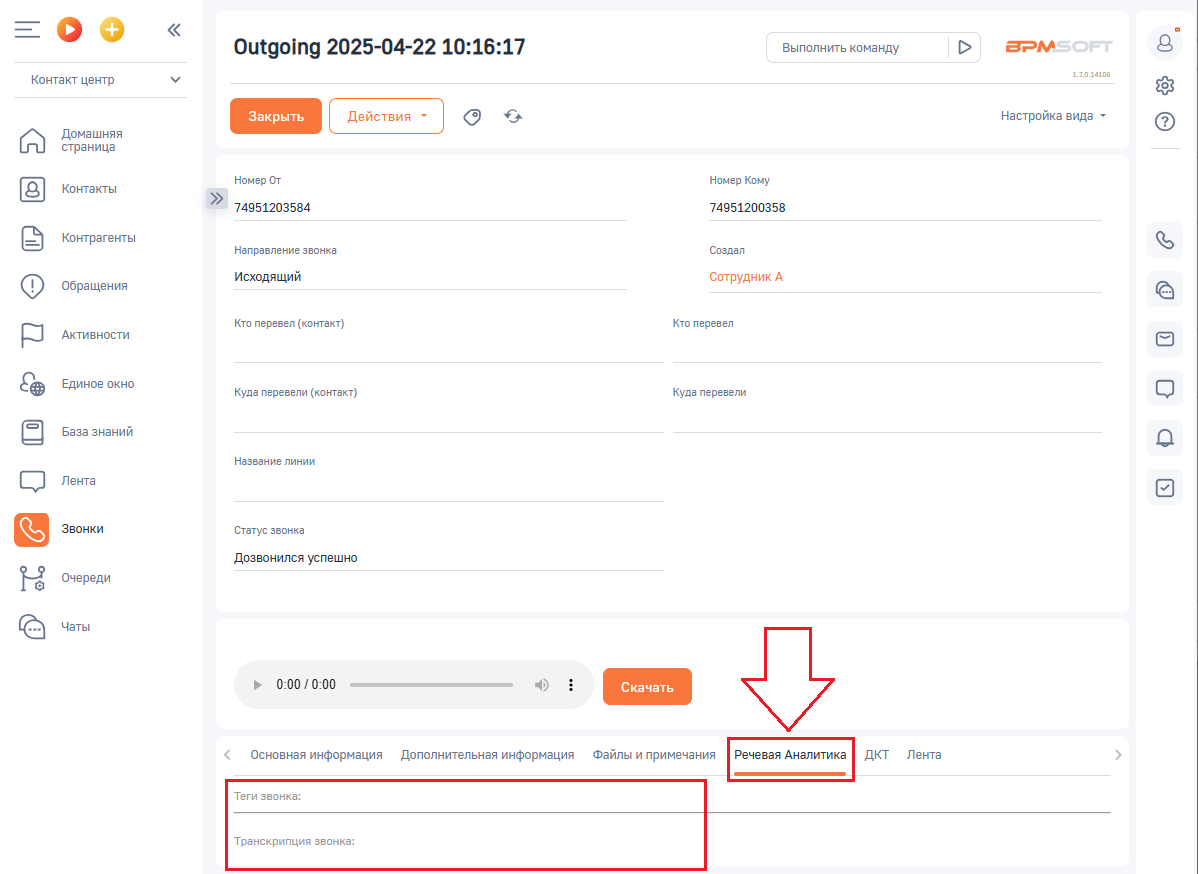Switch to ДКТ tab
This screenshot has width=1198, height=874.
click(x=876, y=755)
